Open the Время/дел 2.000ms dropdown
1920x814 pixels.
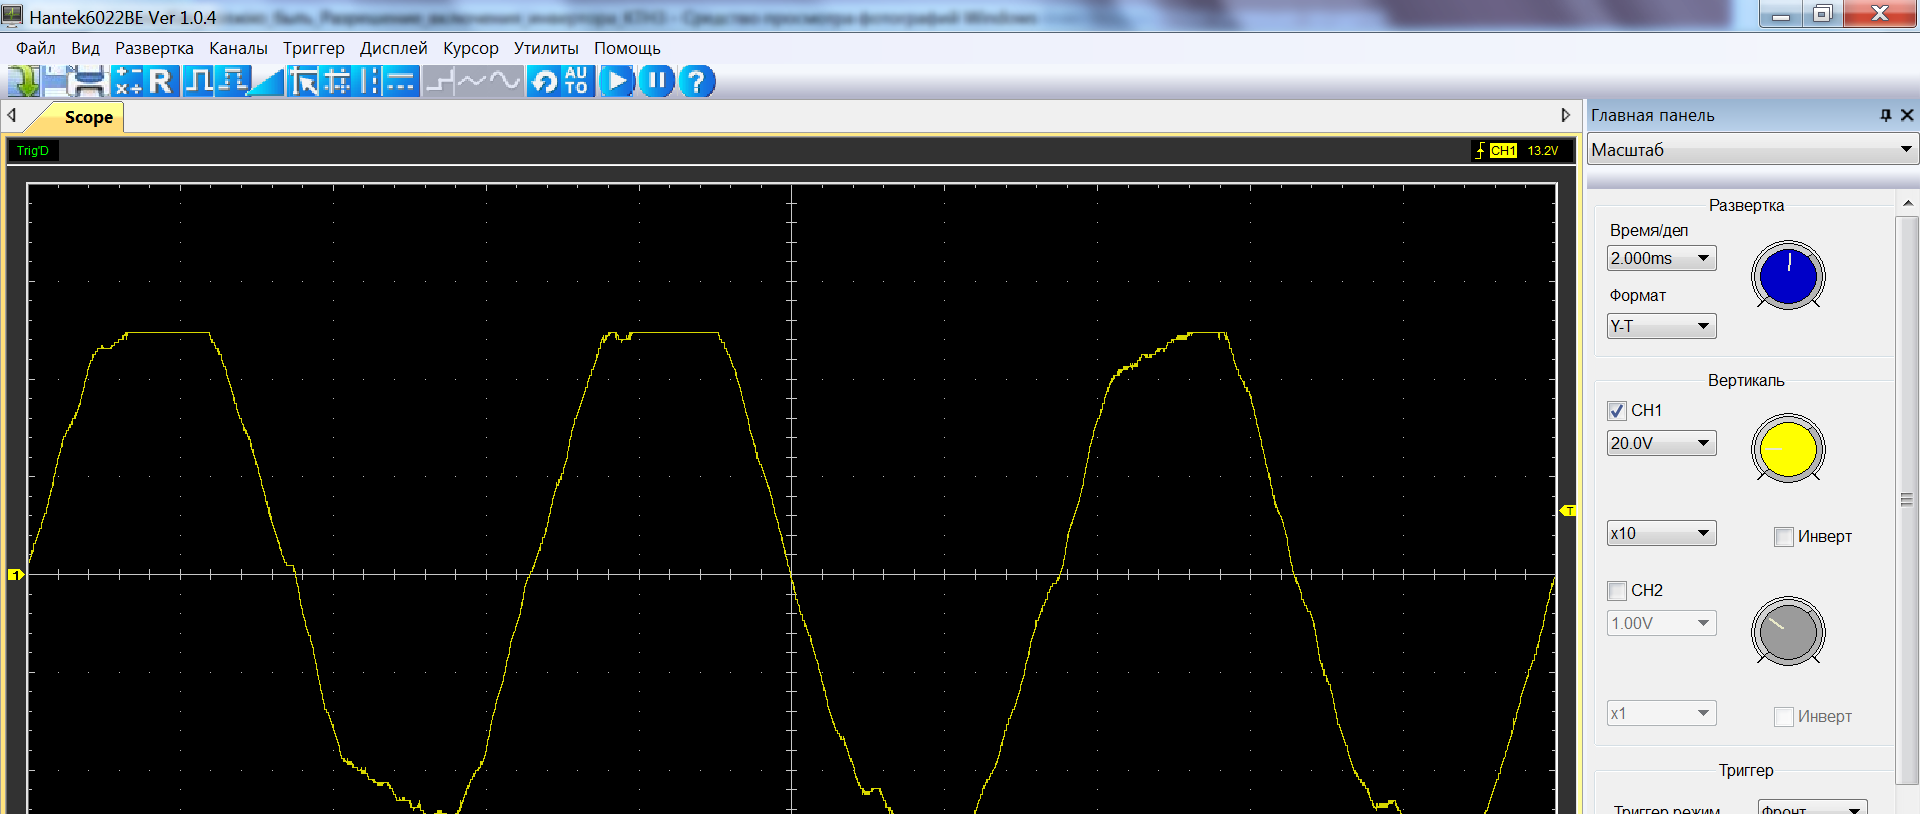coord(1662,258)
